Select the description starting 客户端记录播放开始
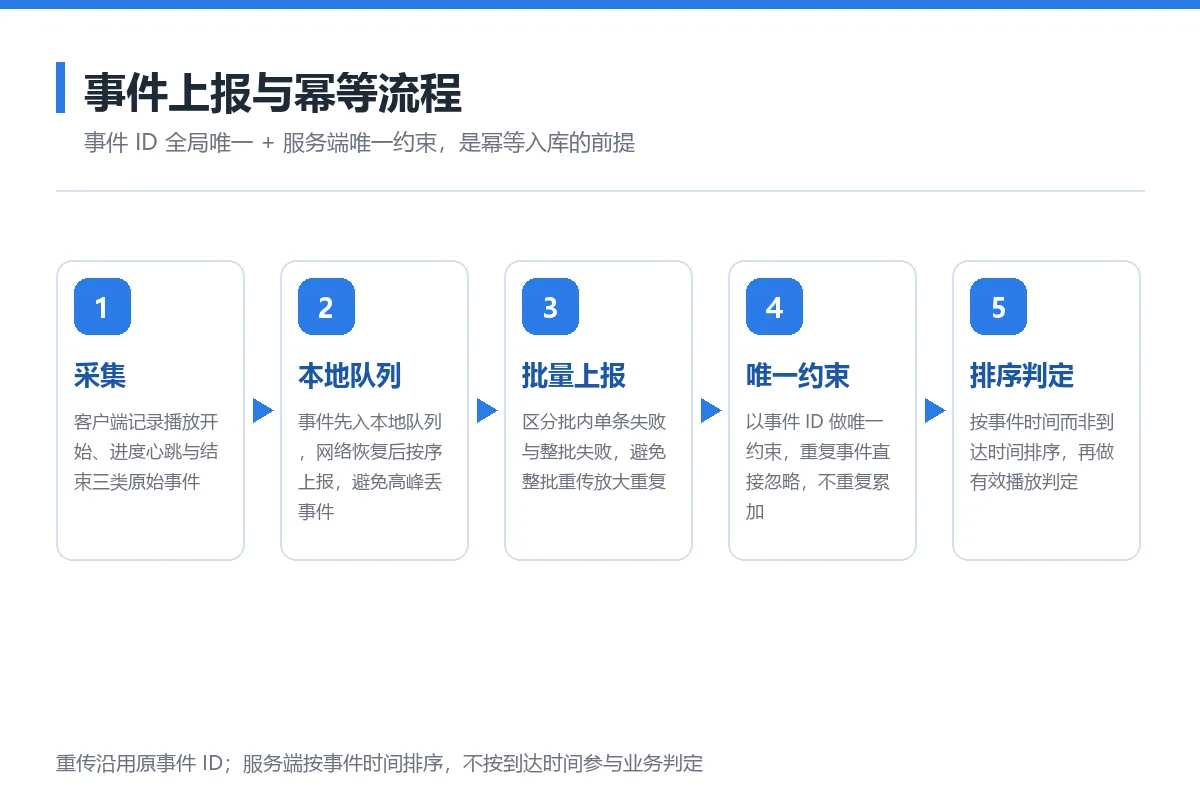 pos(146,452)
